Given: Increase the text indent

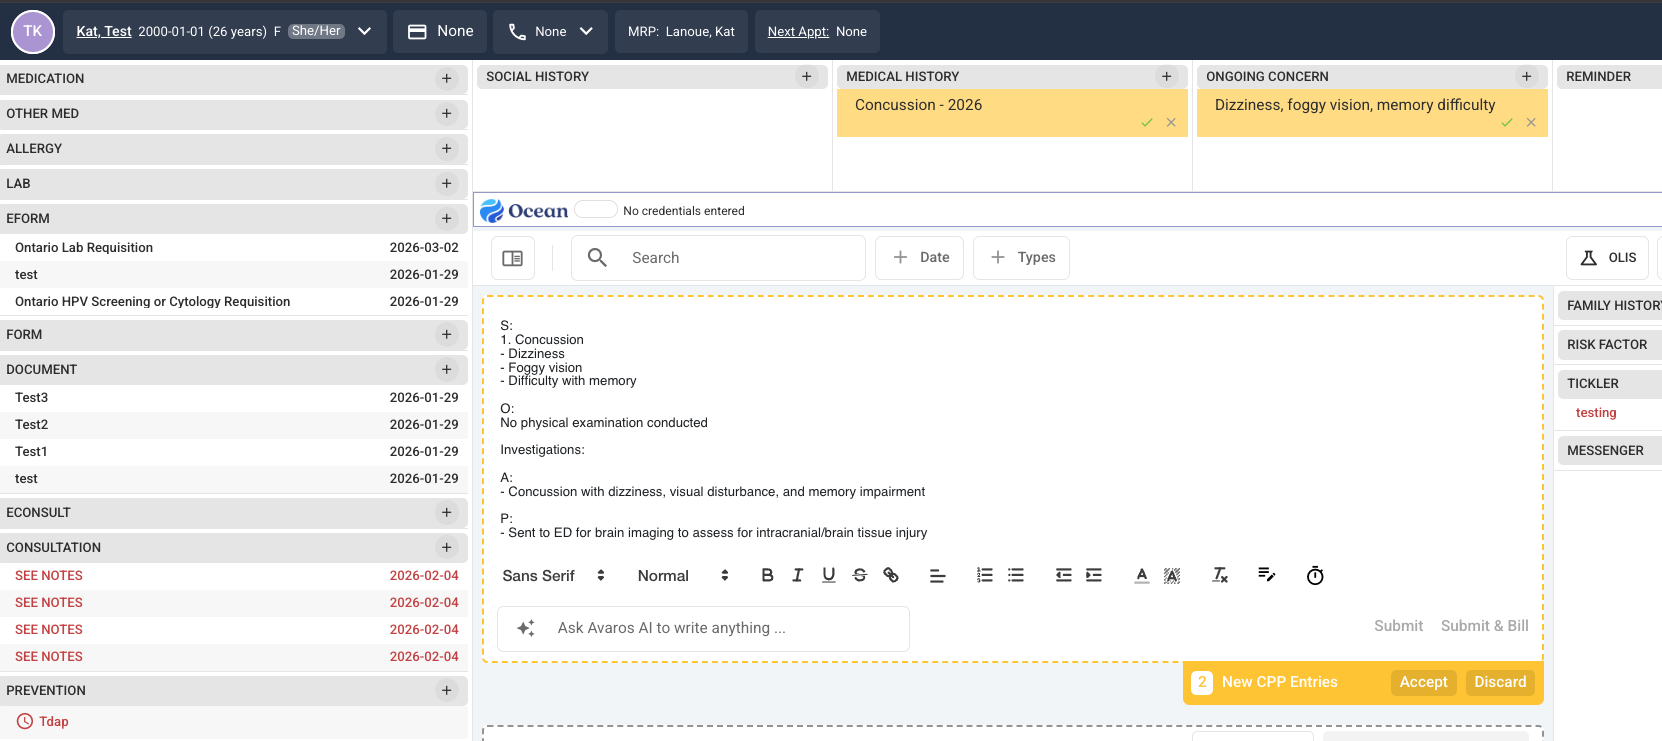Looking at the screenshot, I should pyautogui.click(x=1094, y=575).
